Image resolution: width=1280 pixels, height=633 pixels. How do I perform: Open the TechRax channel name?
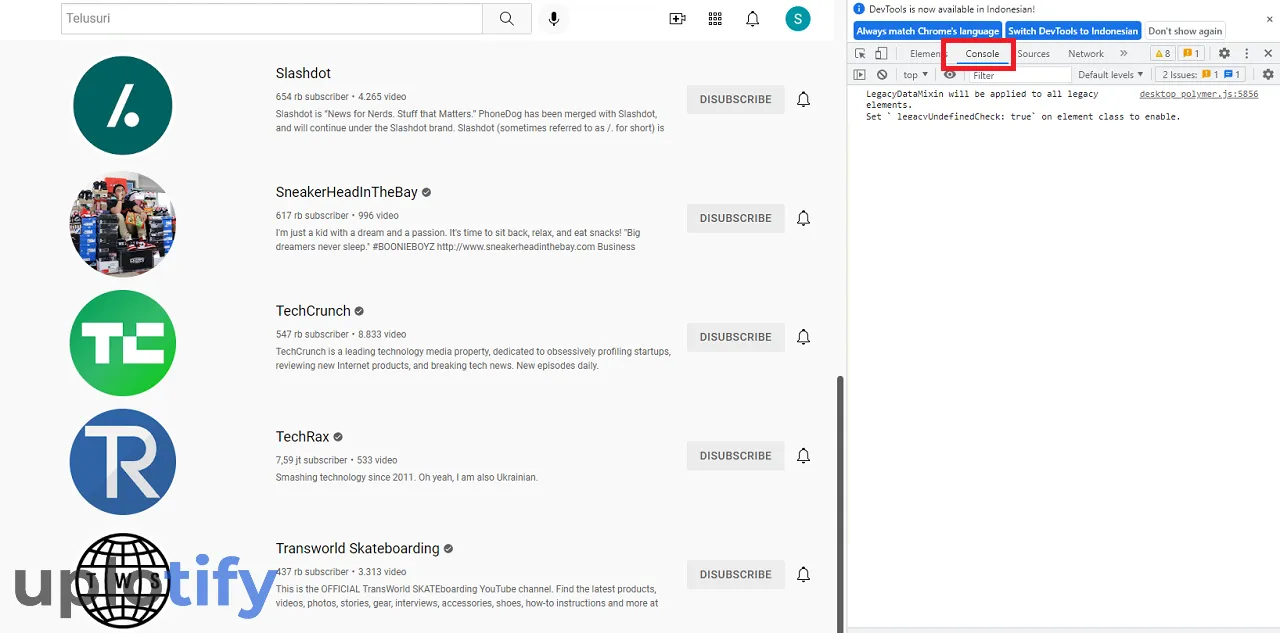303,437
